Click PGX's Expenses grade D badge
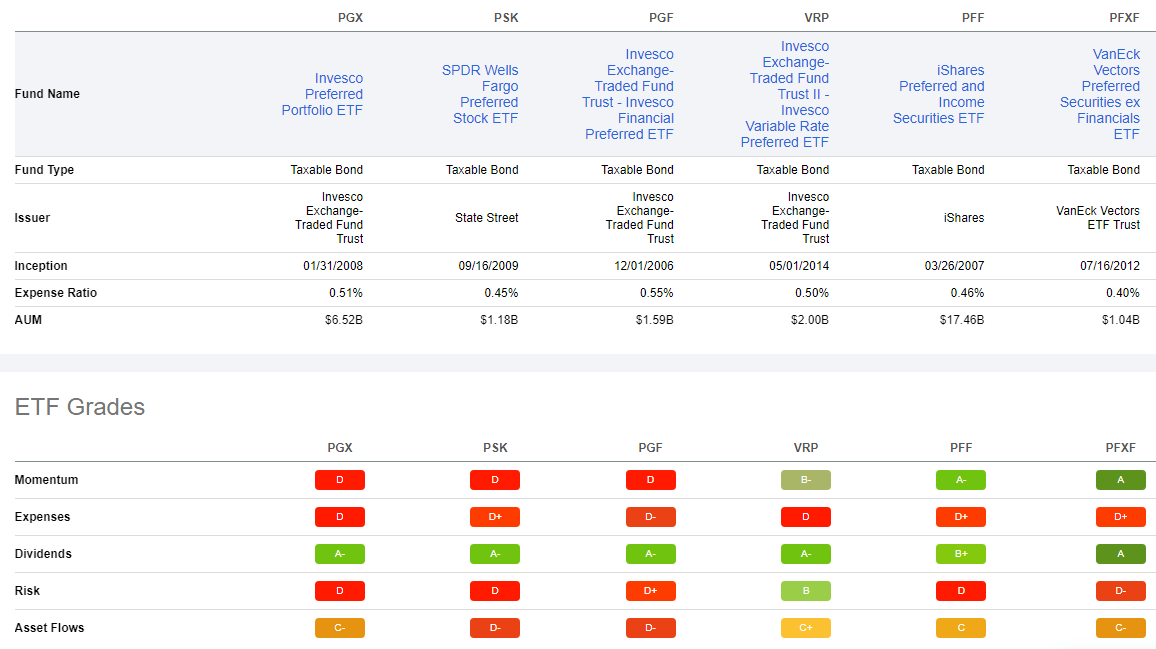This screenshot has height=649, width=1156. click(x=340, y=517)
